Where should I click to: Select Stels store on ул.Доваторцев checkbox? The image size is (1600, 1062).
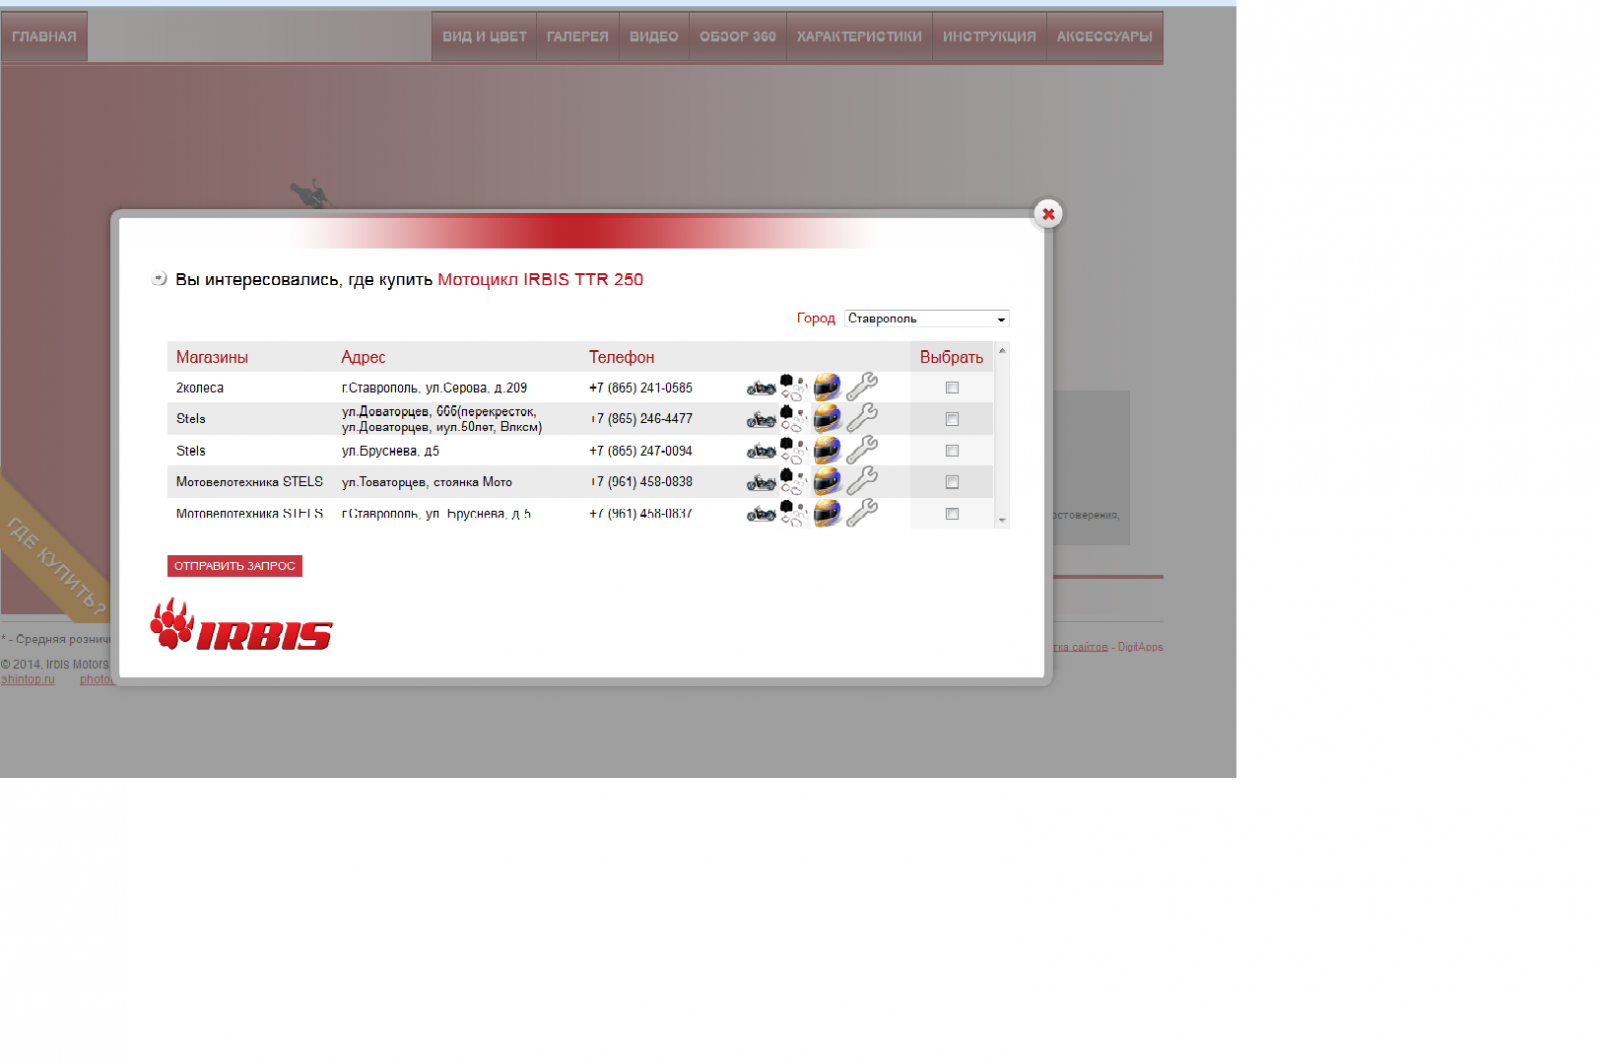pyautogui.click(x=952, y=419)
